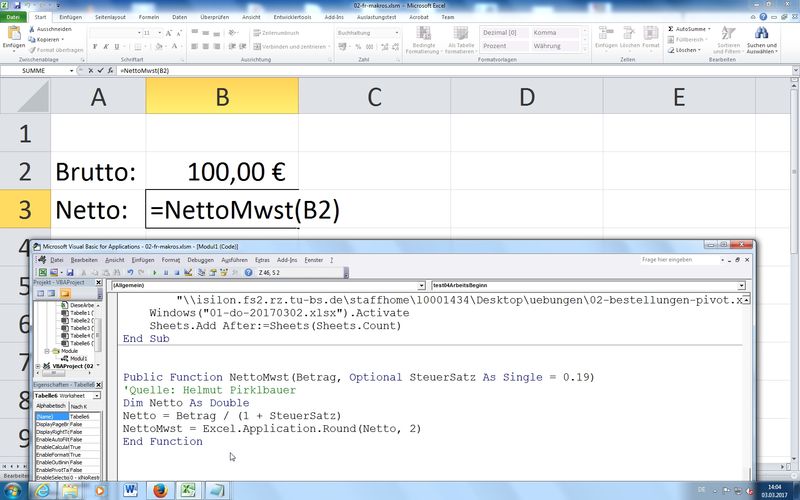Click the (Name) property row in Eigenschaften

68,417
